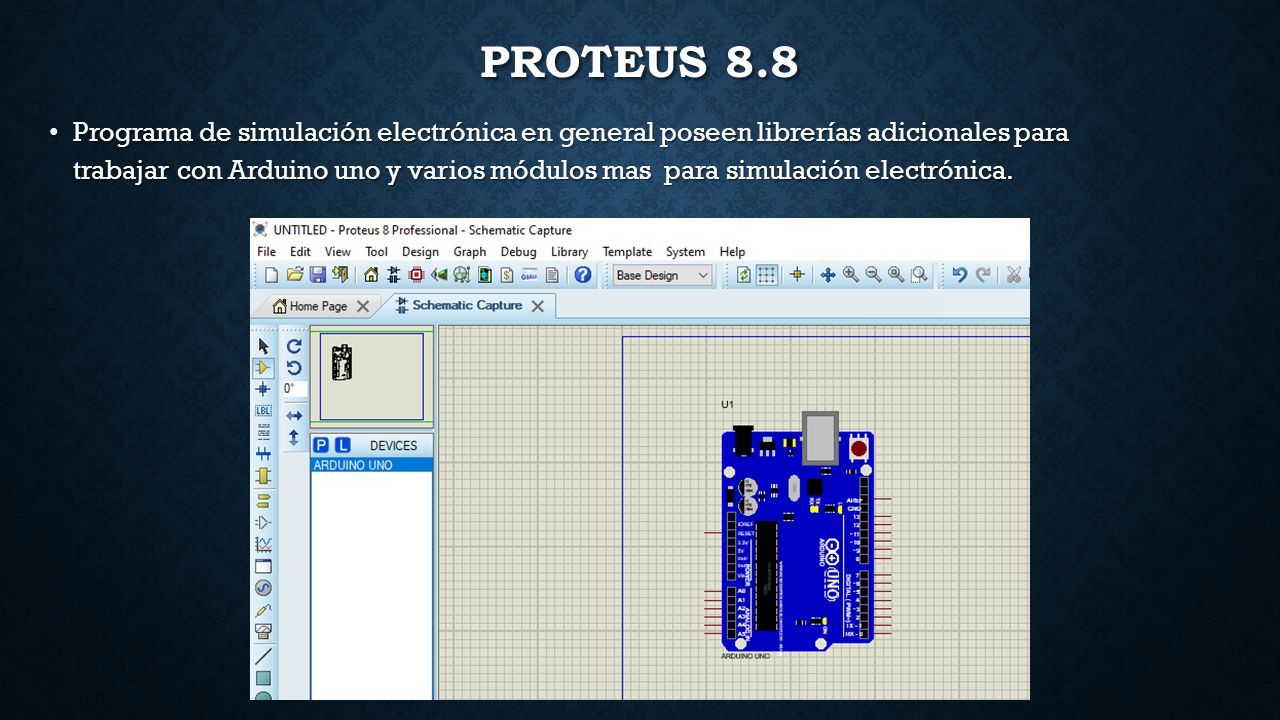The height and width of the screenshot is (720, 1280).
Task: Open the 3D Visualizer toolbar icon
Action: (438, 275)
